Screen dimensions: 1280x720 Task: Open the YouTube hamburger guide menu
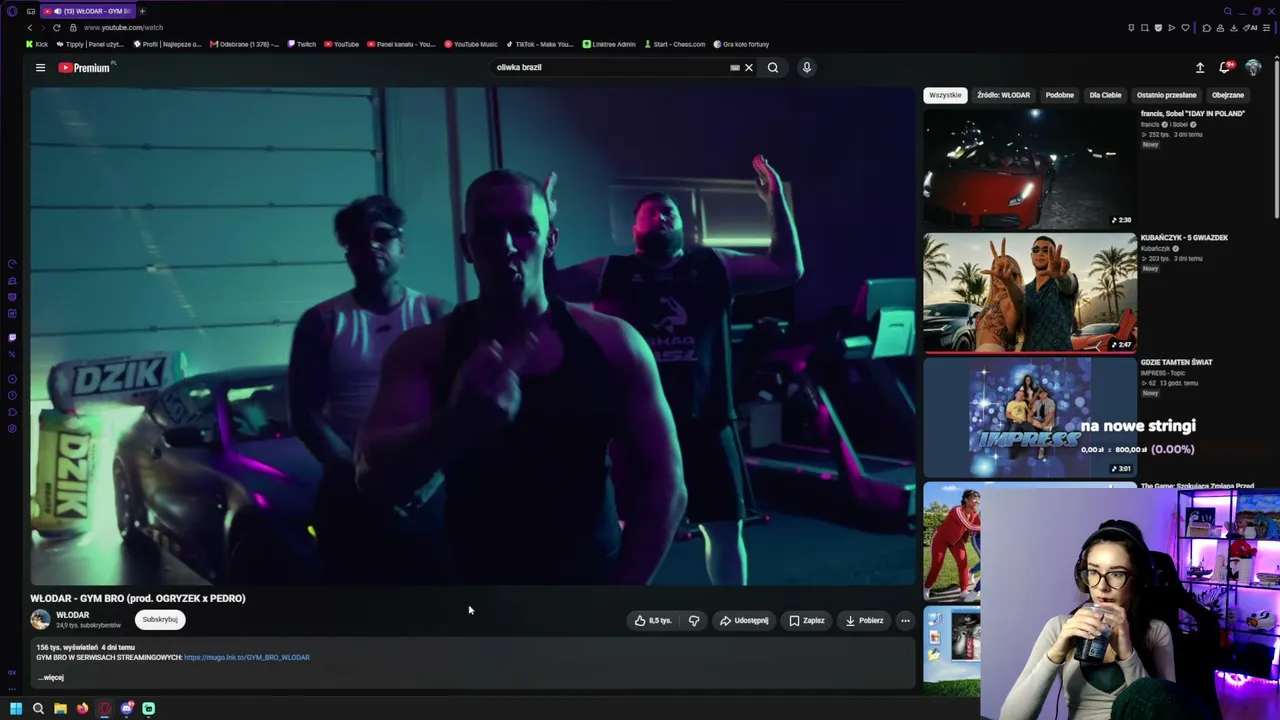pyautogui.click(x=40, y=68)
